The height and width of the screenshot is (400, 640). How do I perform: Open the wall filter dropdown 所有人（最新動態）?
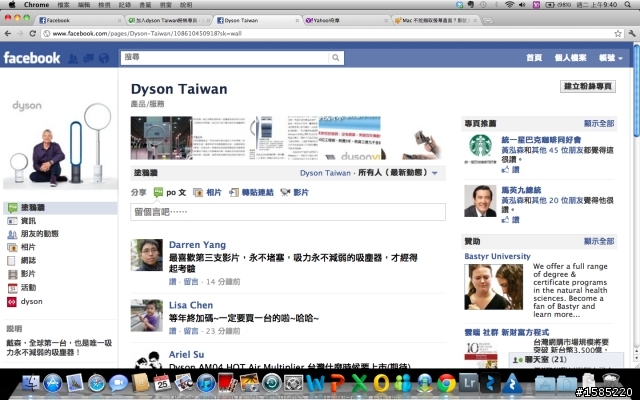398,173
